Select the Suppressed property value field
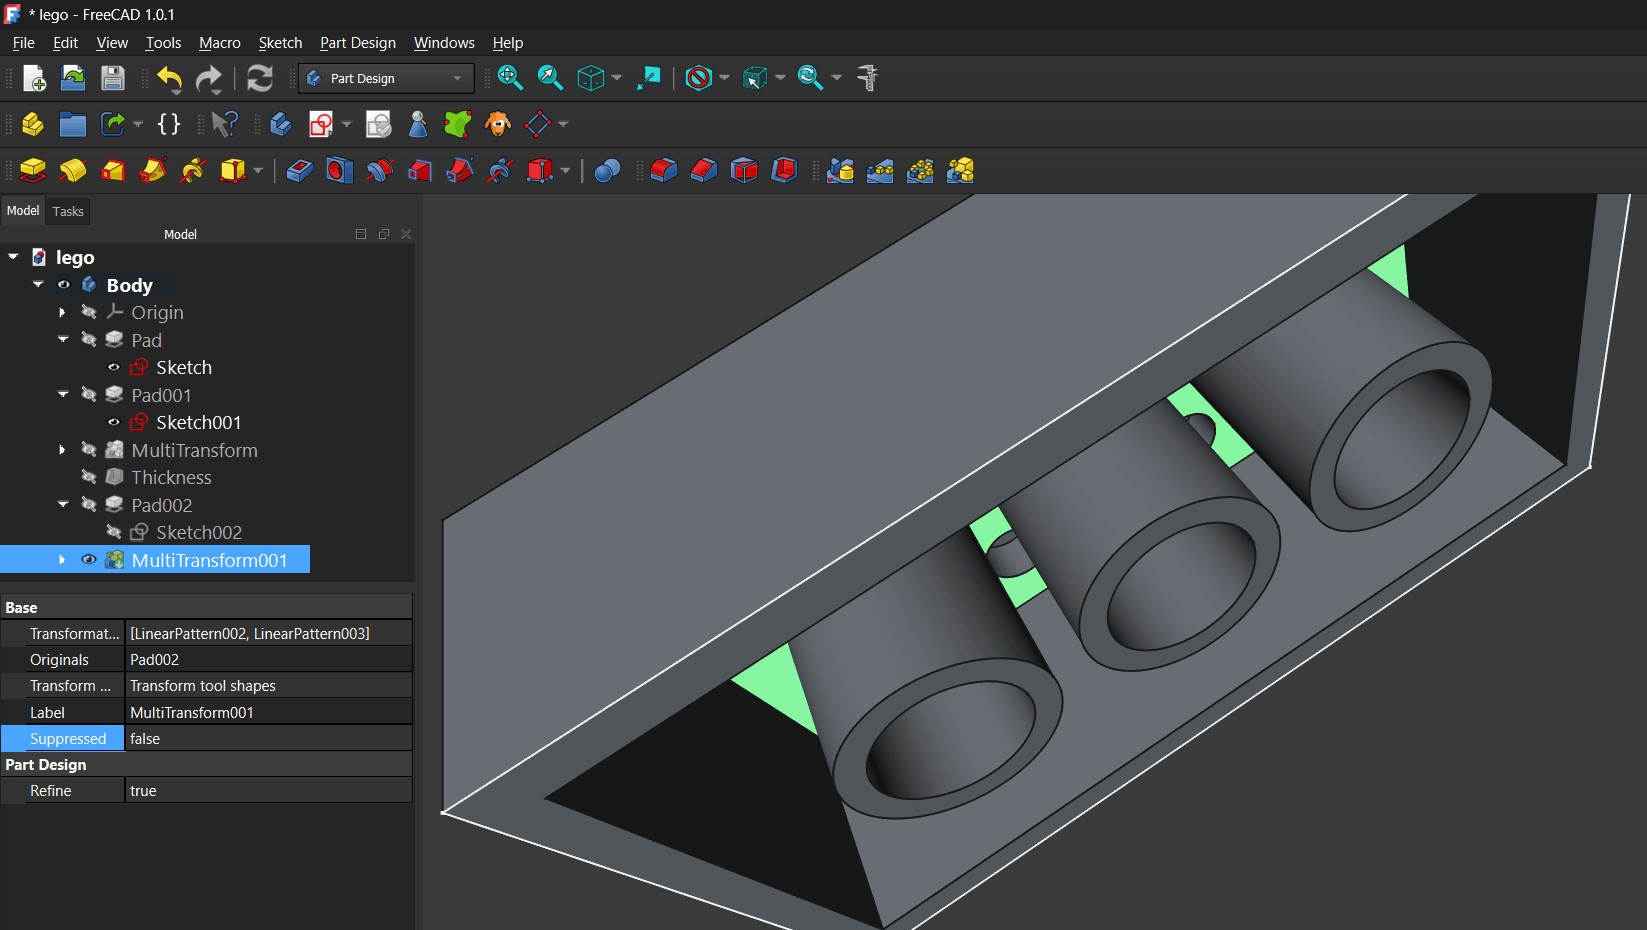The image size is (1647, 930). pos(269,739)
